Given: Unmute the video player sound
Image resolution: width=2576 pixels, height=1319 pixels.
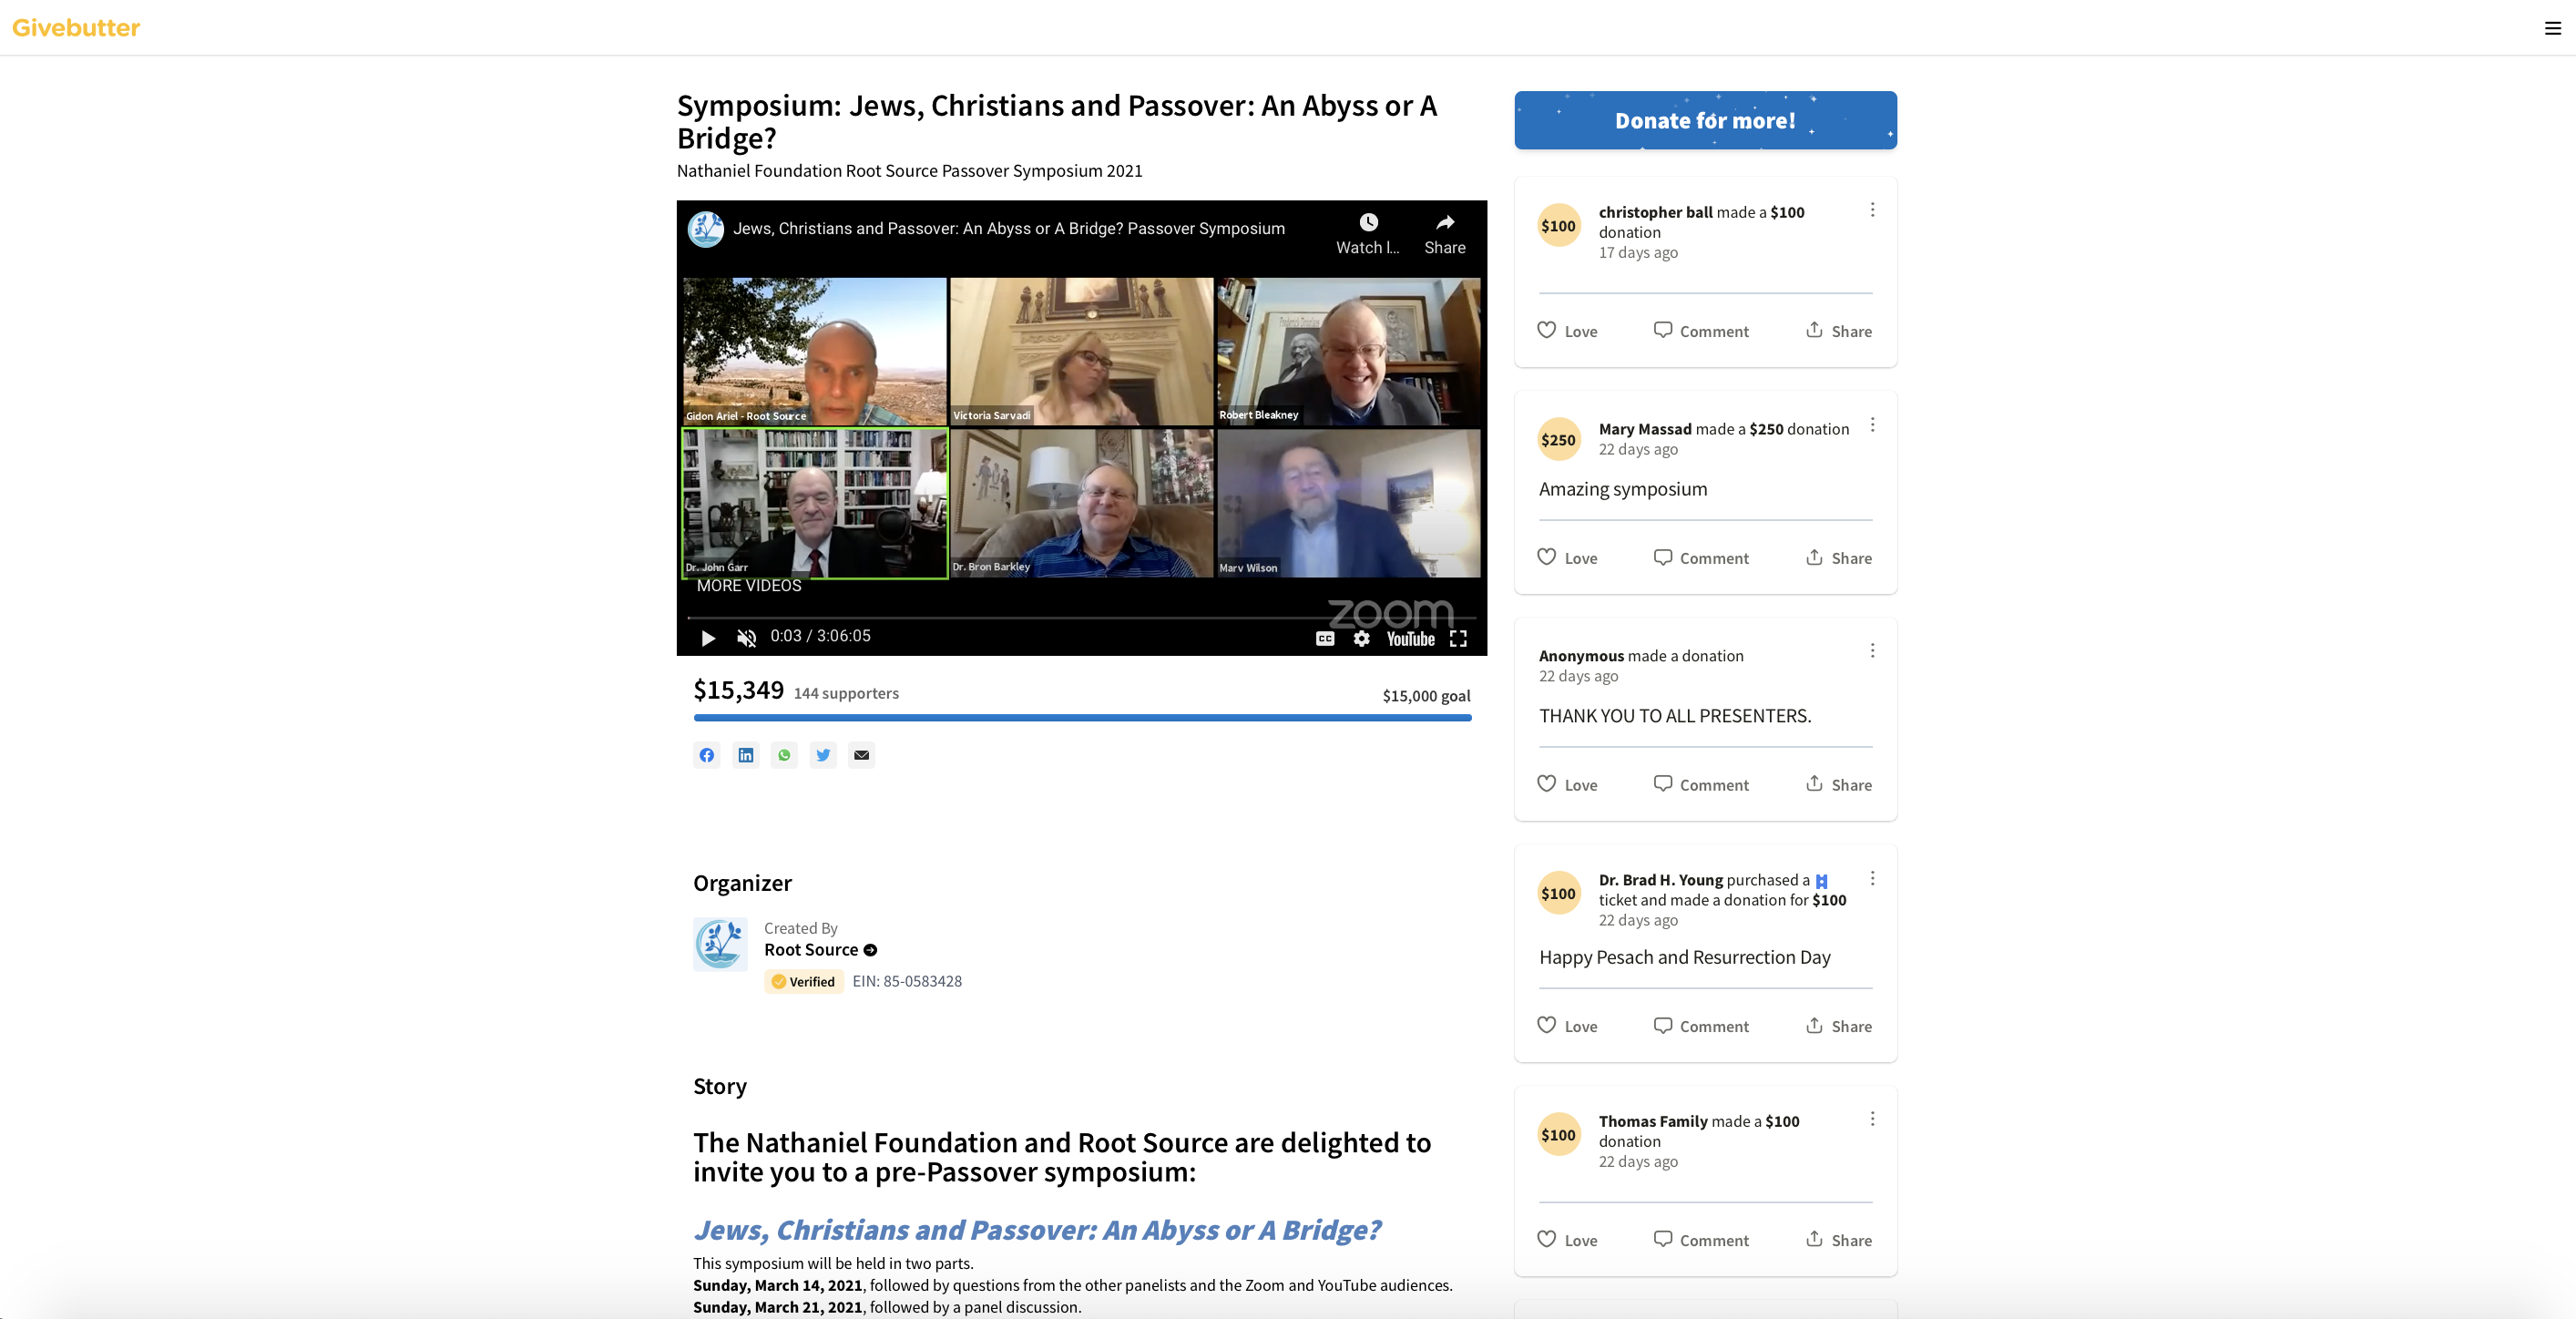Looking at the screenshot, I should click(746, 637).
